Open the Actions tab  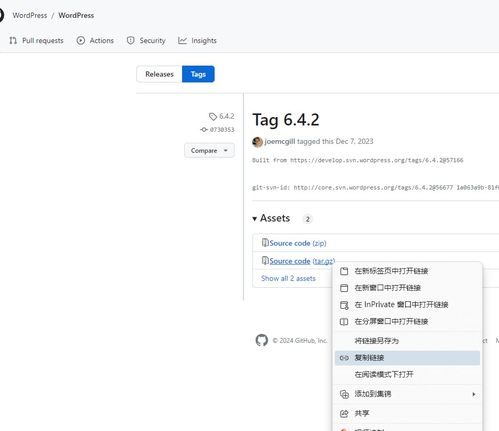(x=95, y=41)
